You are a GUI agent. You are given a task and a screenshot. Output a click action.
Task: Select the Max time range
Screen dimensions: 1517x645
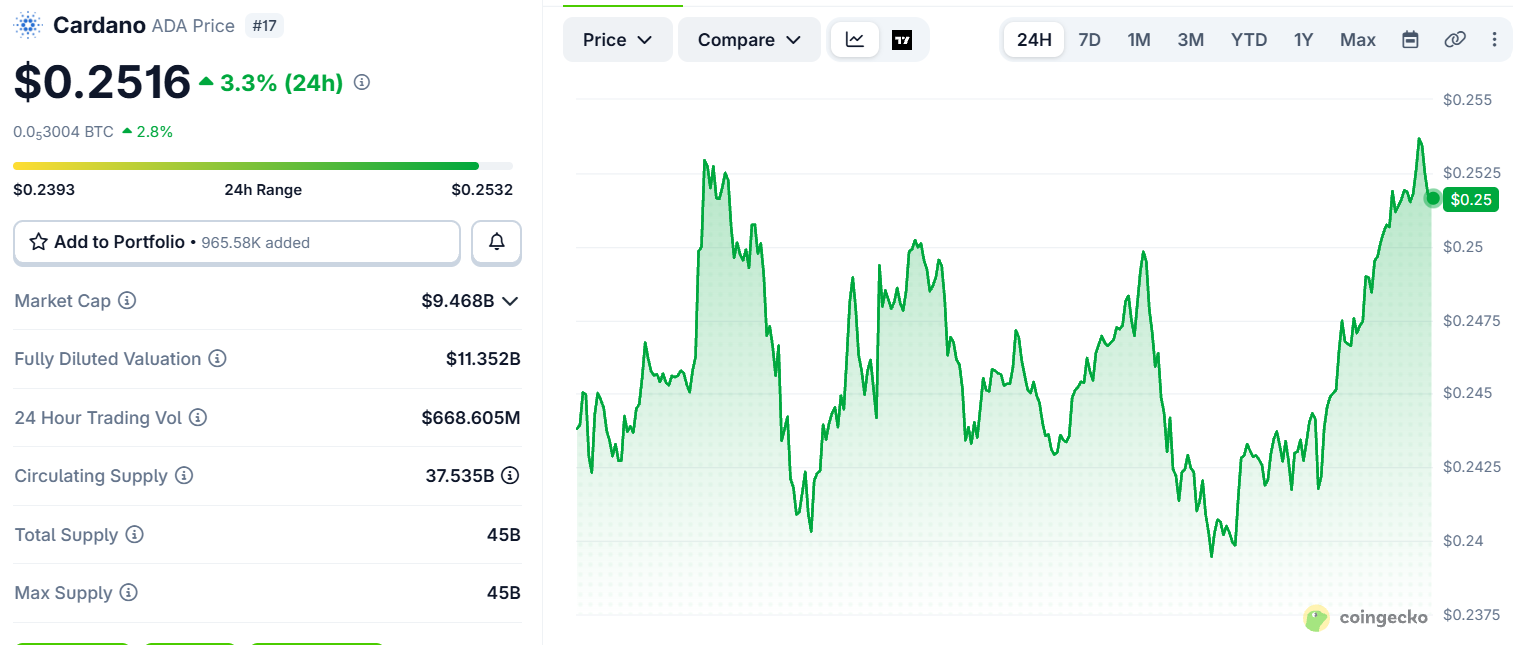pyautogui.click(x=1358, y=40)
